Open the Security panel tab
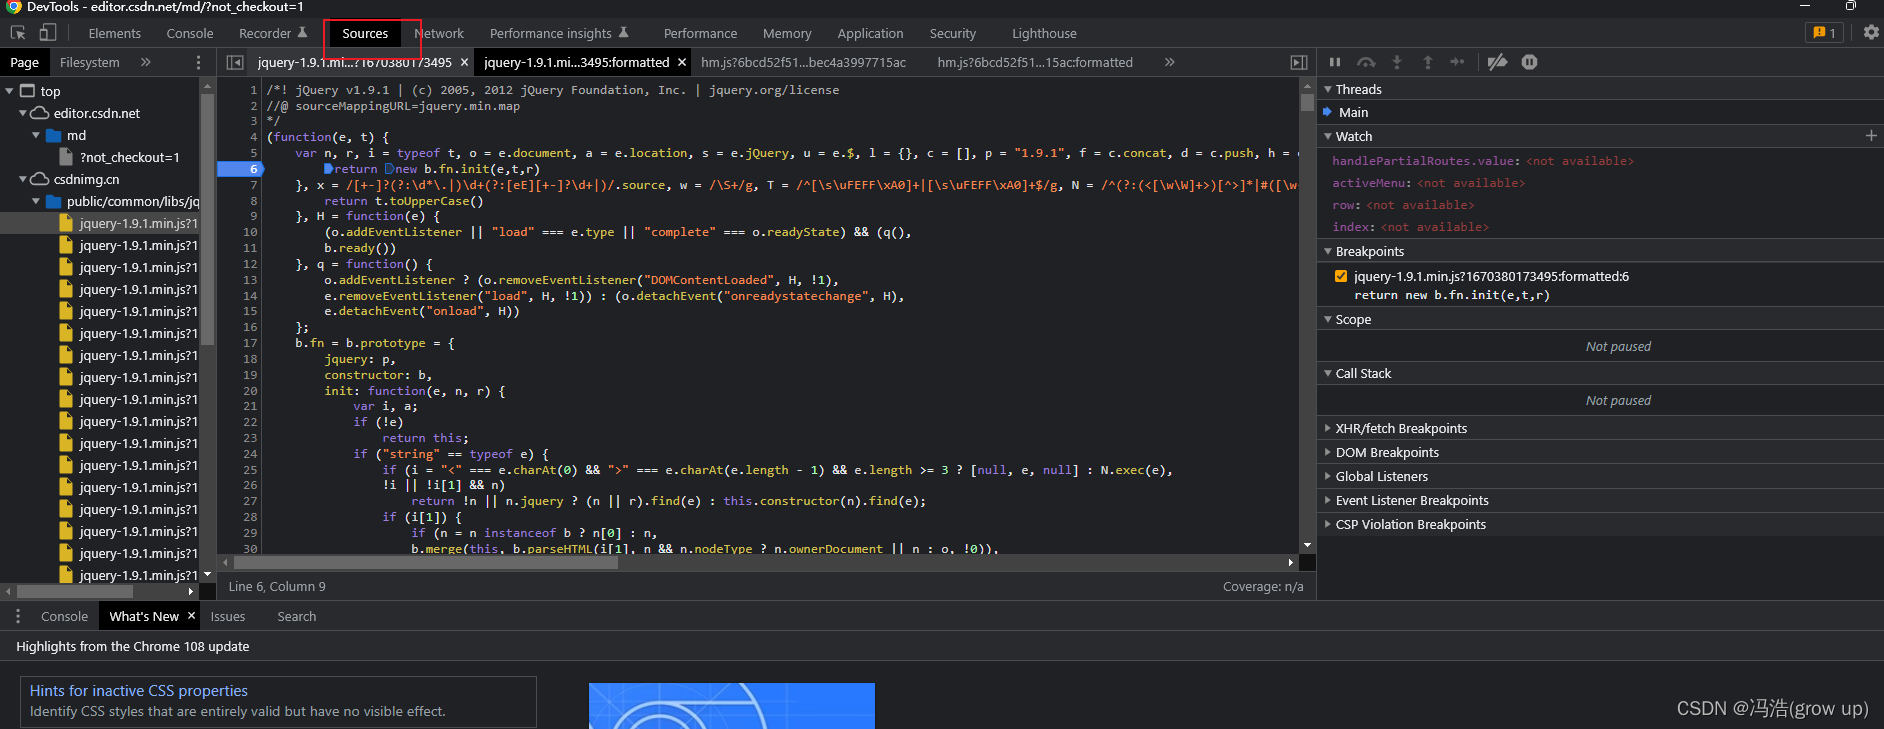This screenshot has height=729, width=1884. point(952,33)
